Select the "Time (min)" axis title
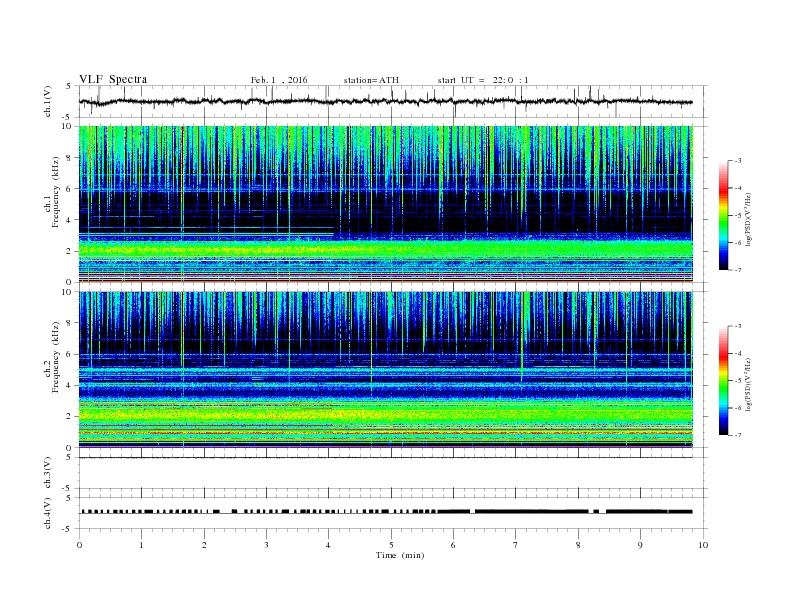 400,555
